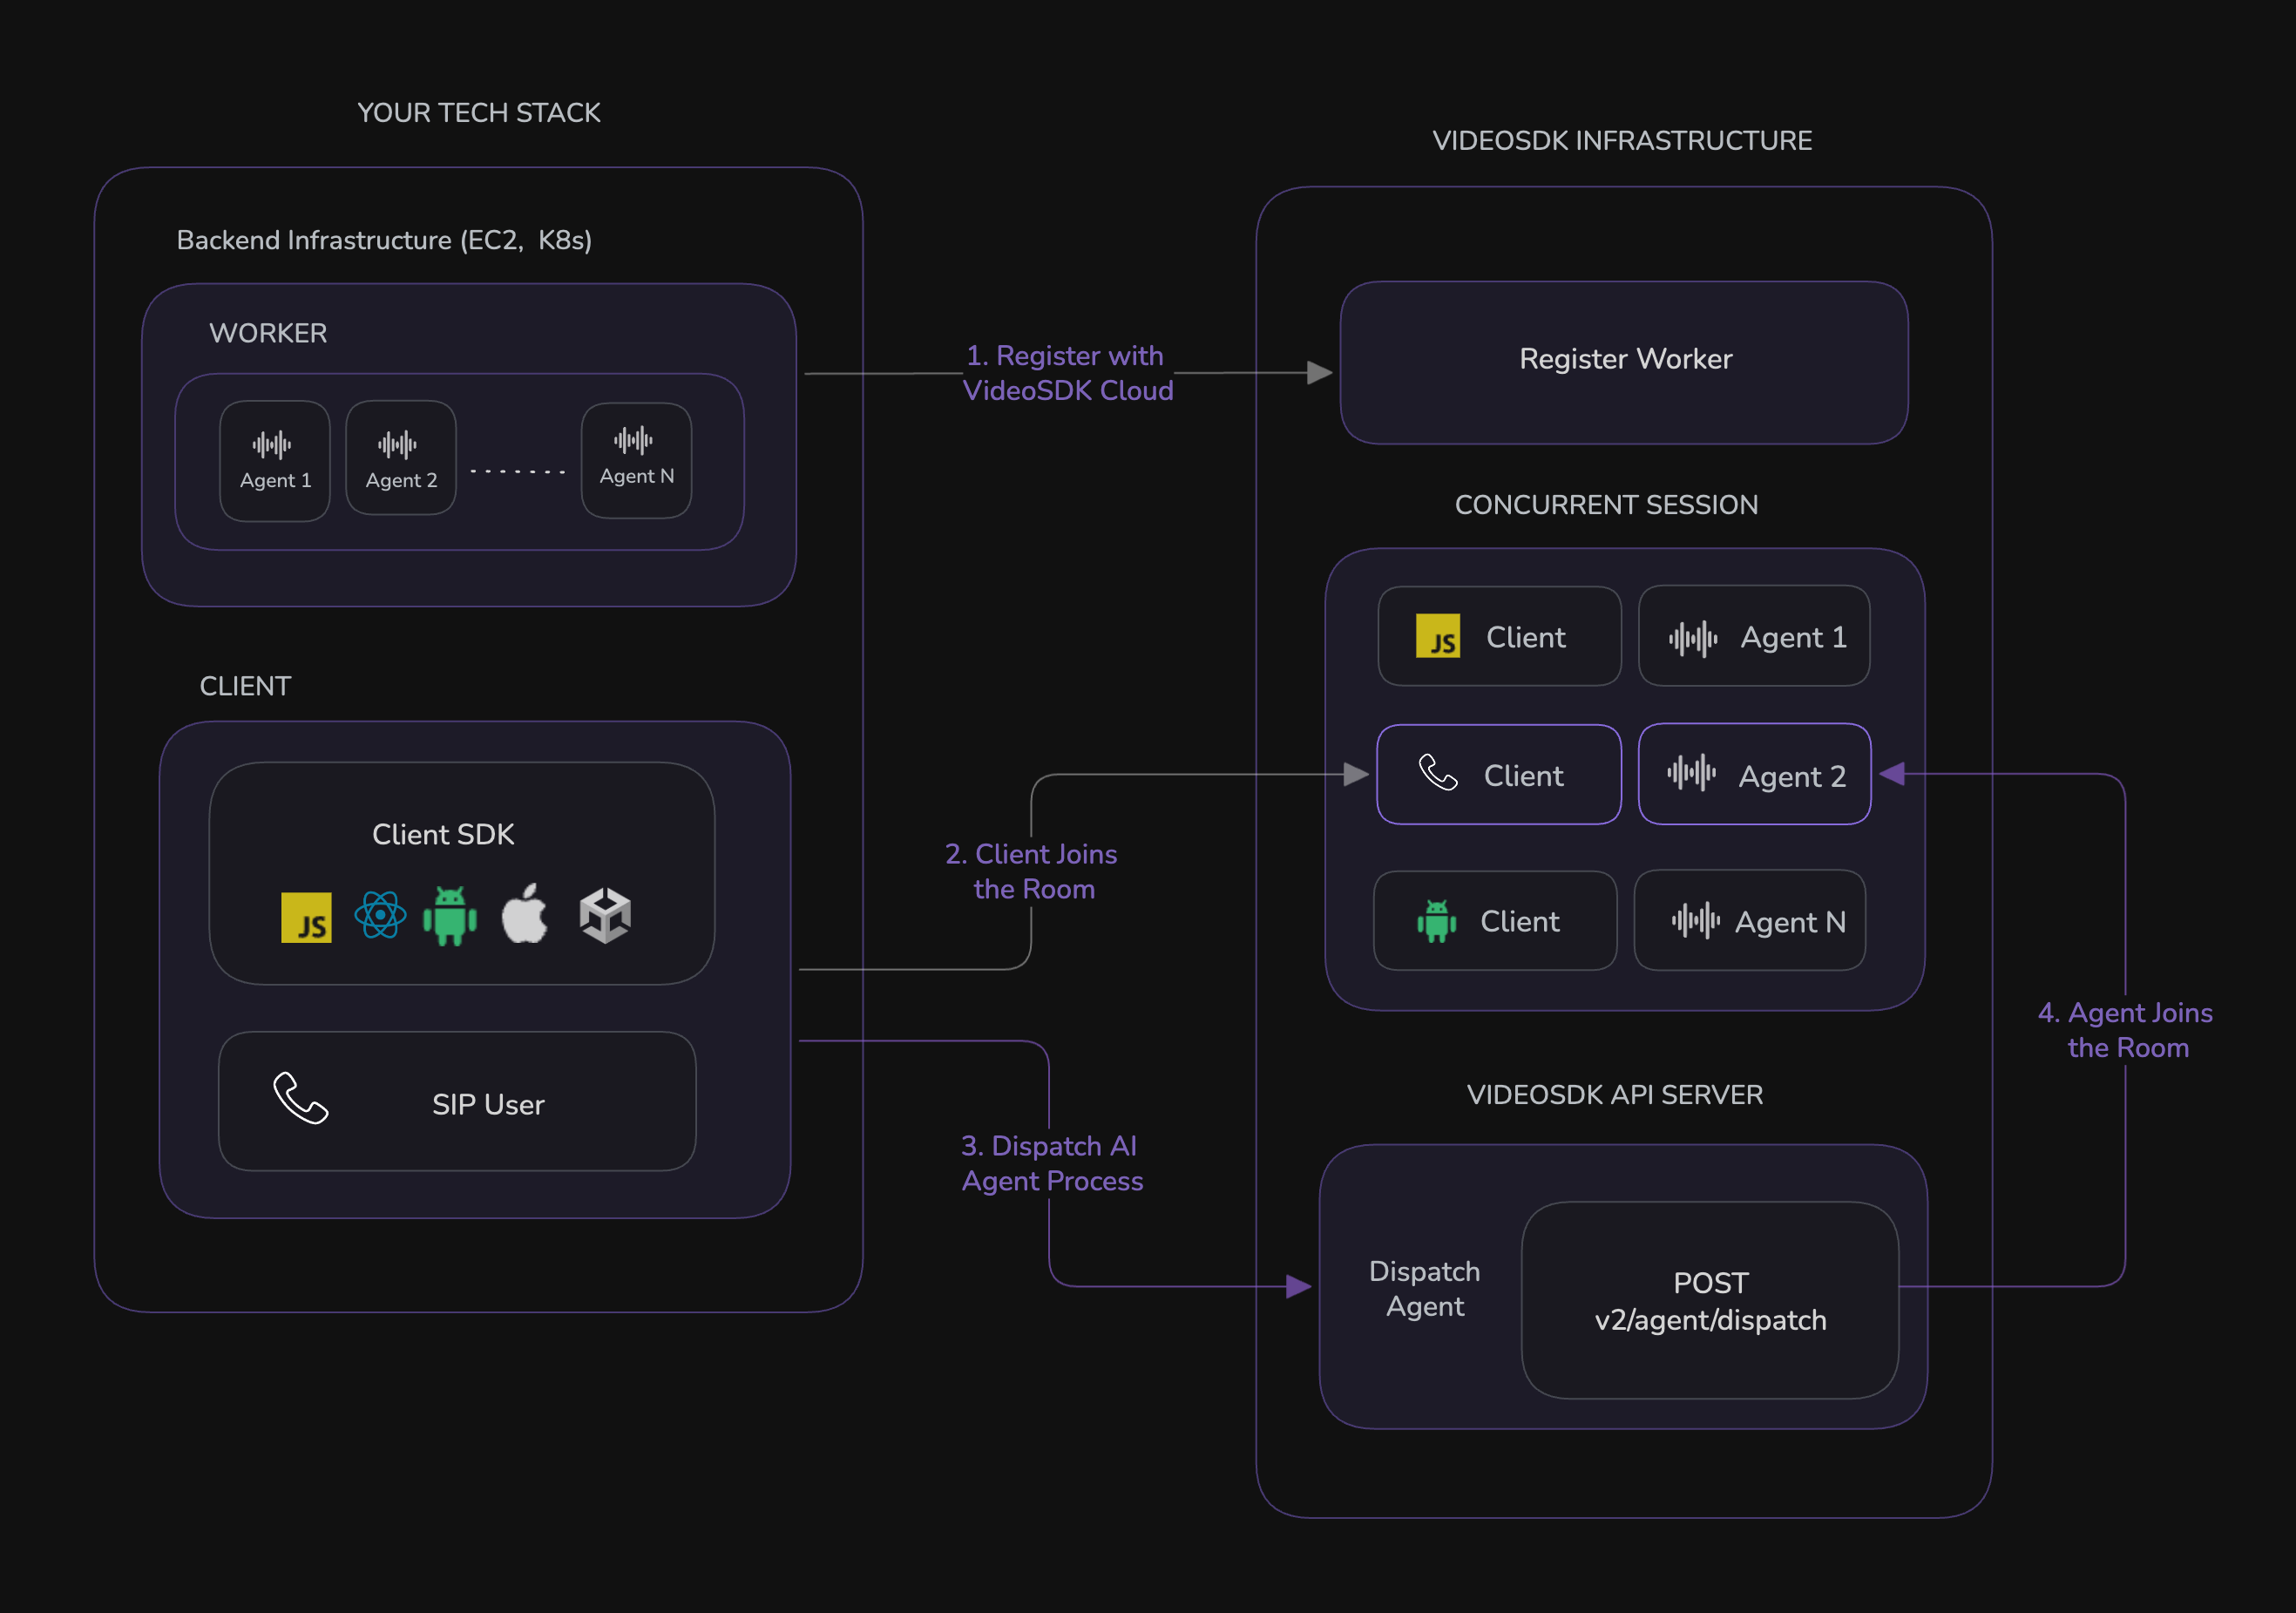This screenshot has height=1613, width=2296.
Task: Click the waveform icon above Agent N in Worker
Action: tap(633, 440)
